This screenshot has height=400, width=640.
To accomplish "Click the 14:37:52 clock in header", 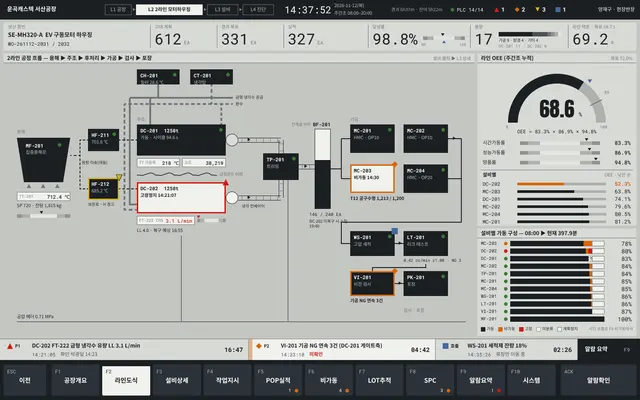I will (x=307, y=10).
